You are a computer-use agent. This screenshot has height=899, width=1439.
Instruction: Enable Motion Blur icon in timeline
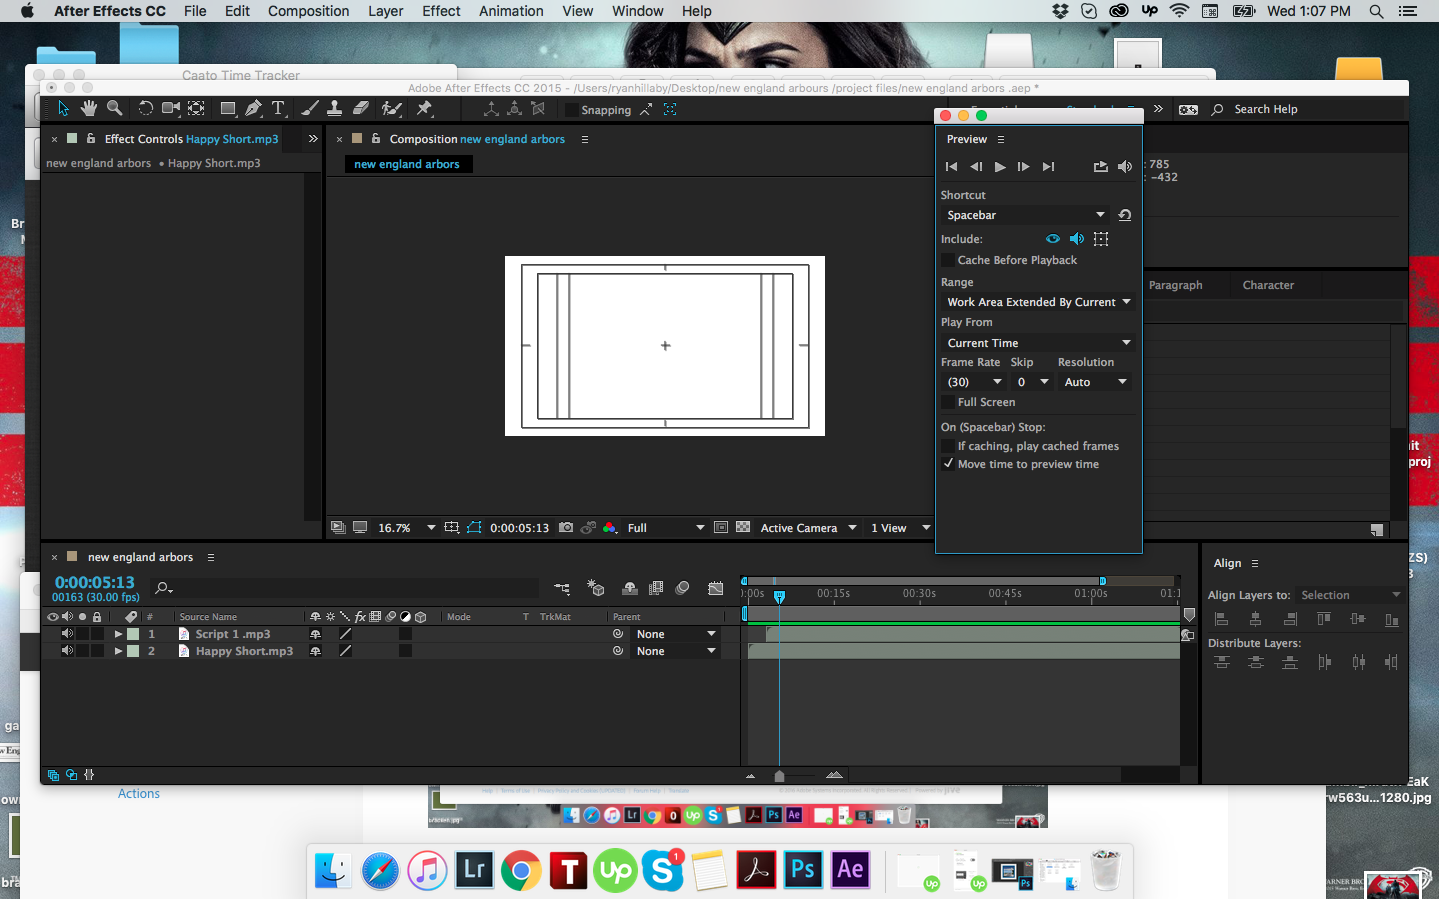pyautogui.click(x=682, y=588)
